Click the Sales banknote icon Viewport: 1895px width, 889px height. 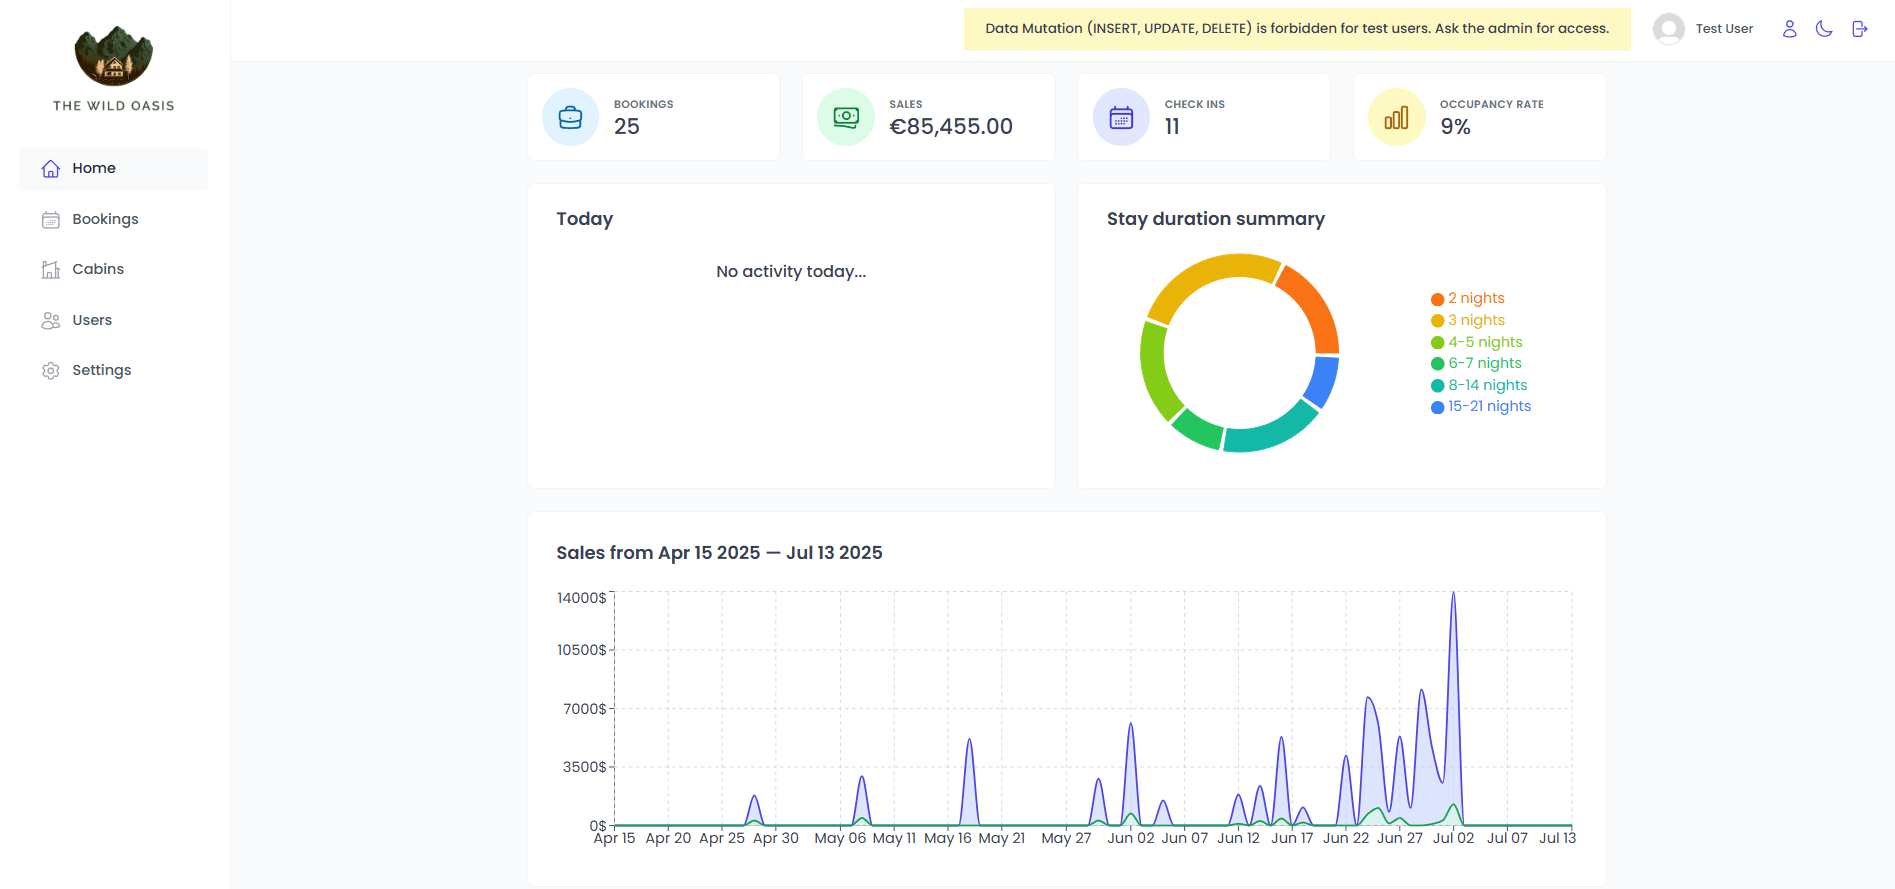coord(846,117)
